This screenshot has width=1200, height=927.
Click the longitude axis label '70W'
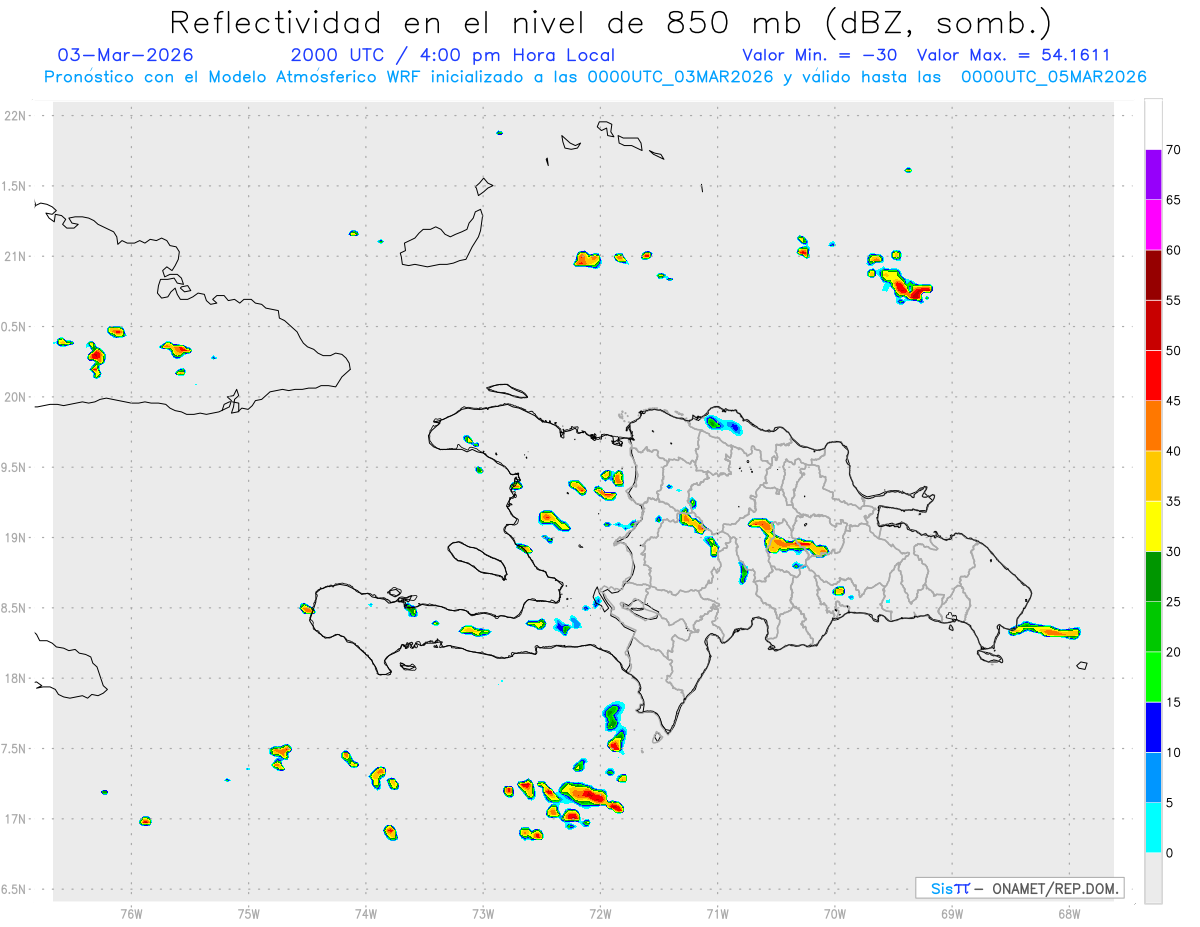[834, 913]
